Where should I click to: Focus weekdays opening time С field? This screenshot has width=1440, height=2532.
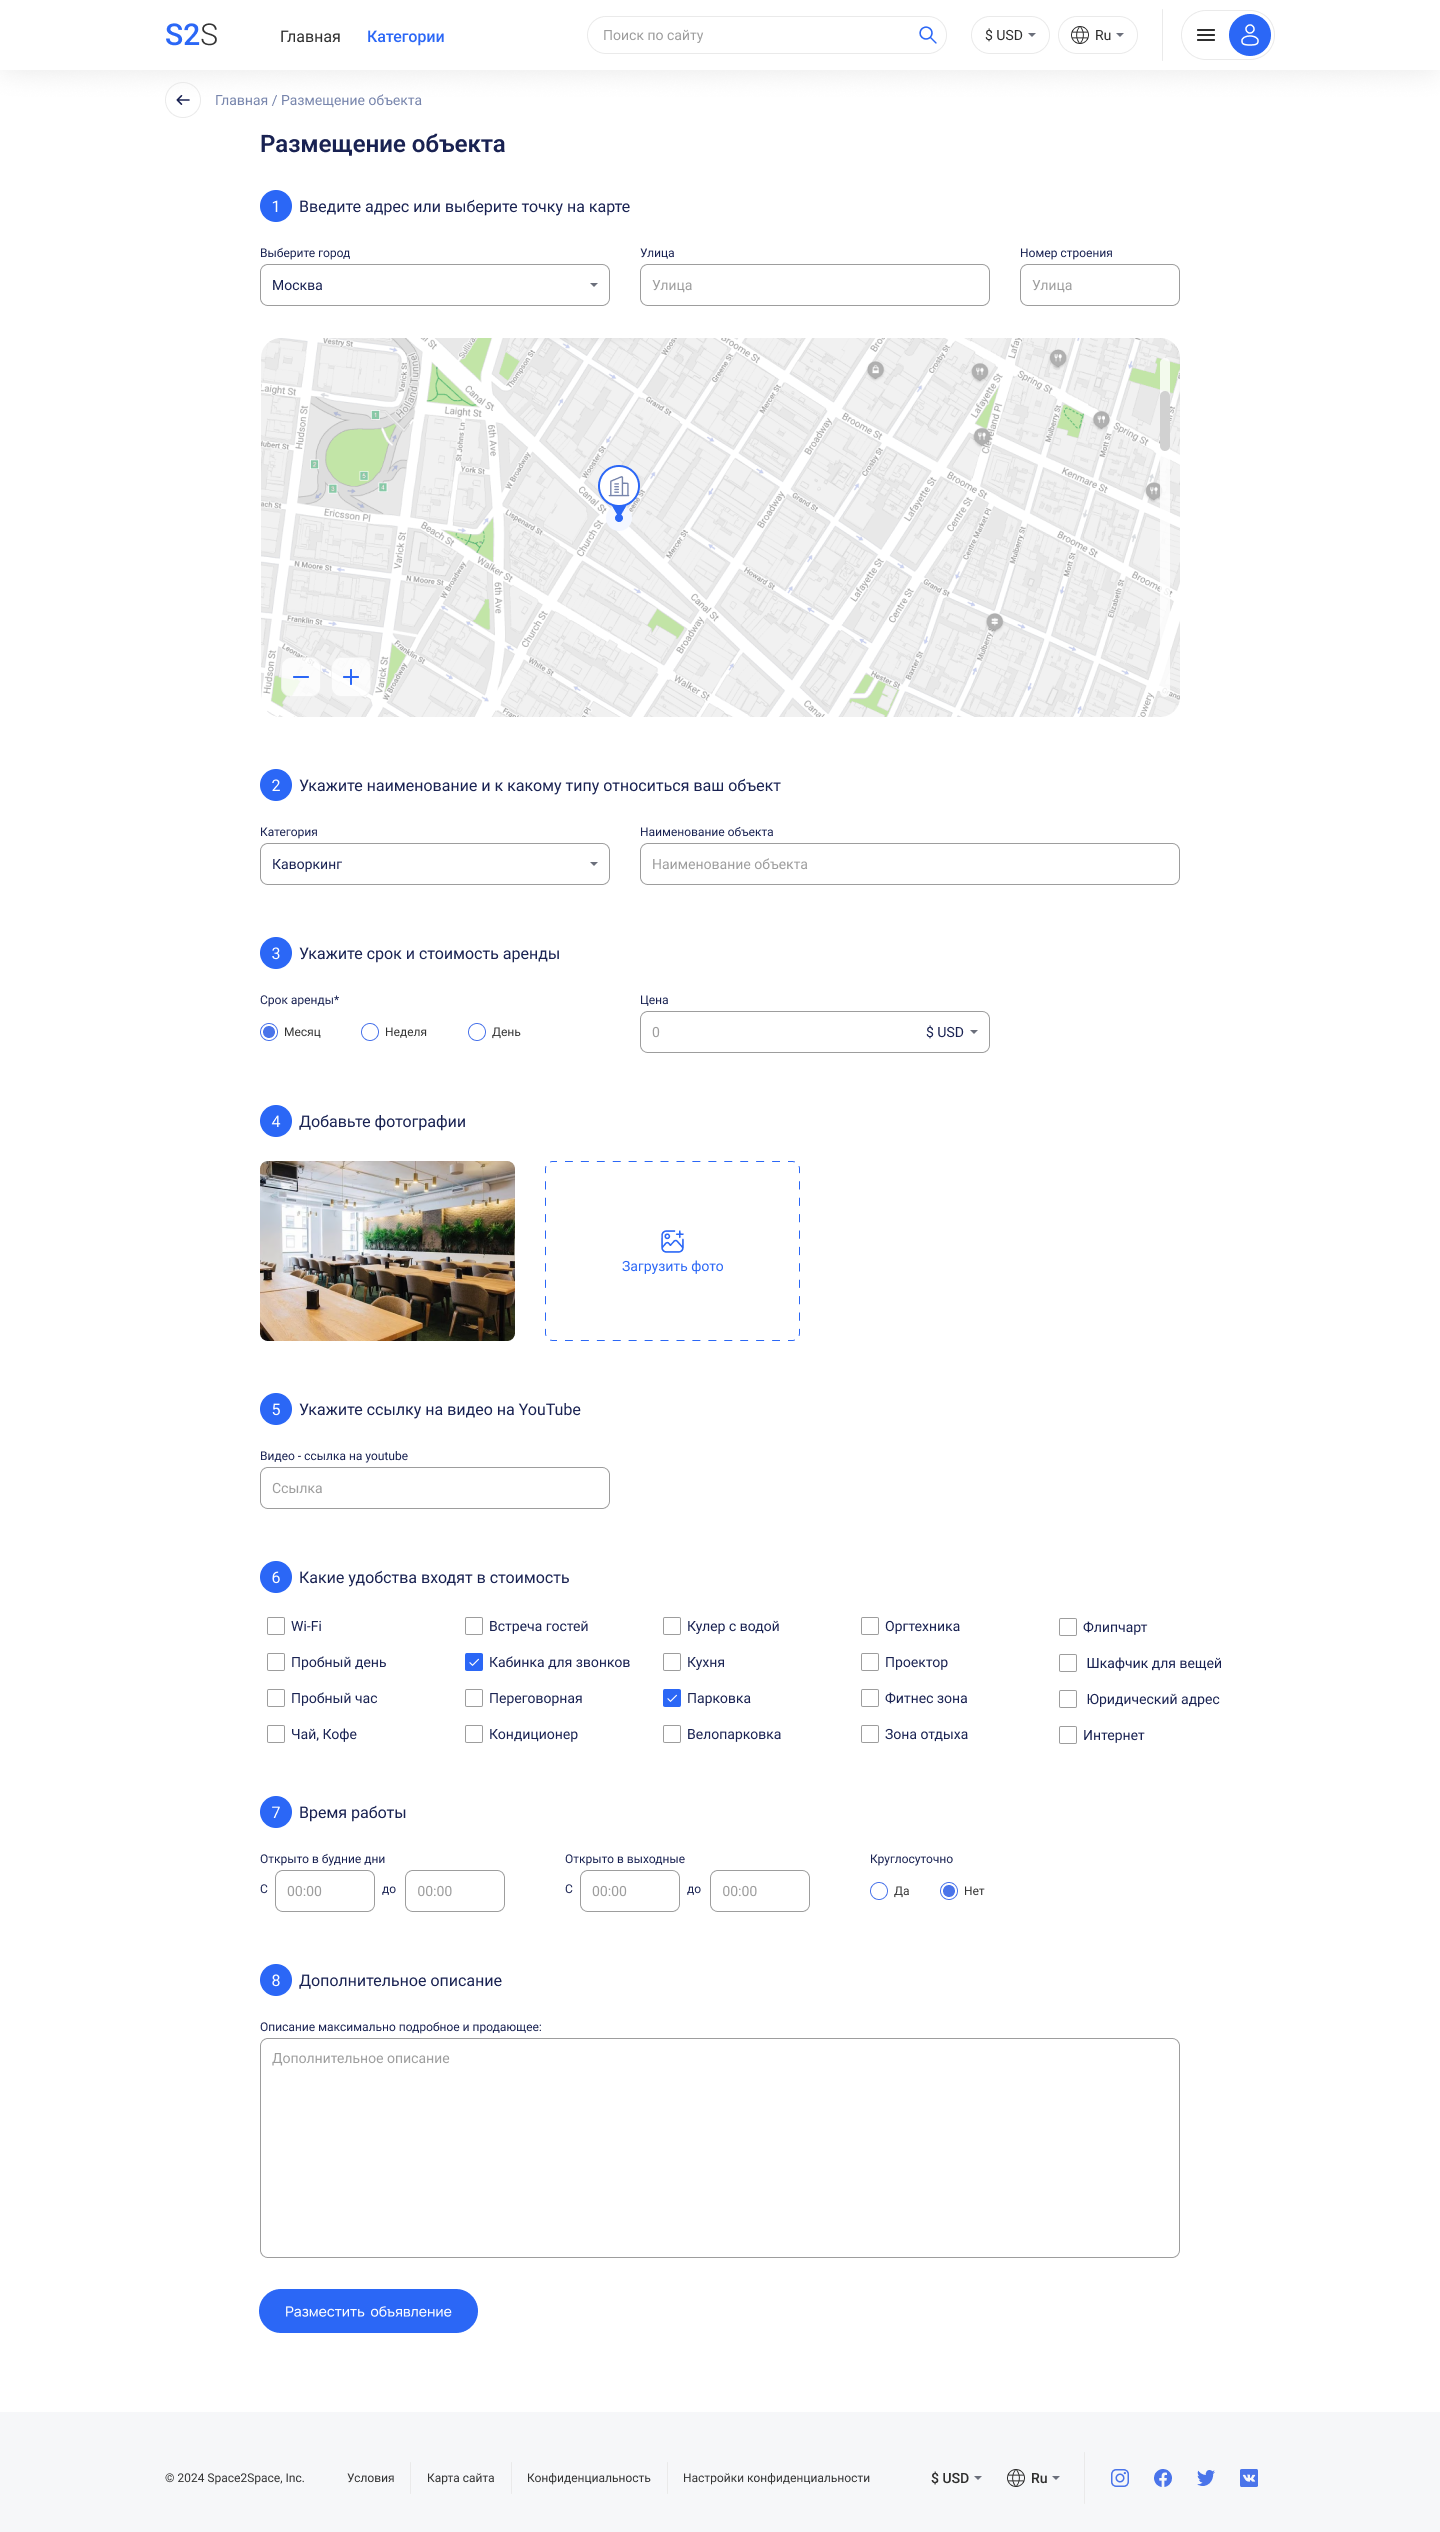pos(325,1891)
